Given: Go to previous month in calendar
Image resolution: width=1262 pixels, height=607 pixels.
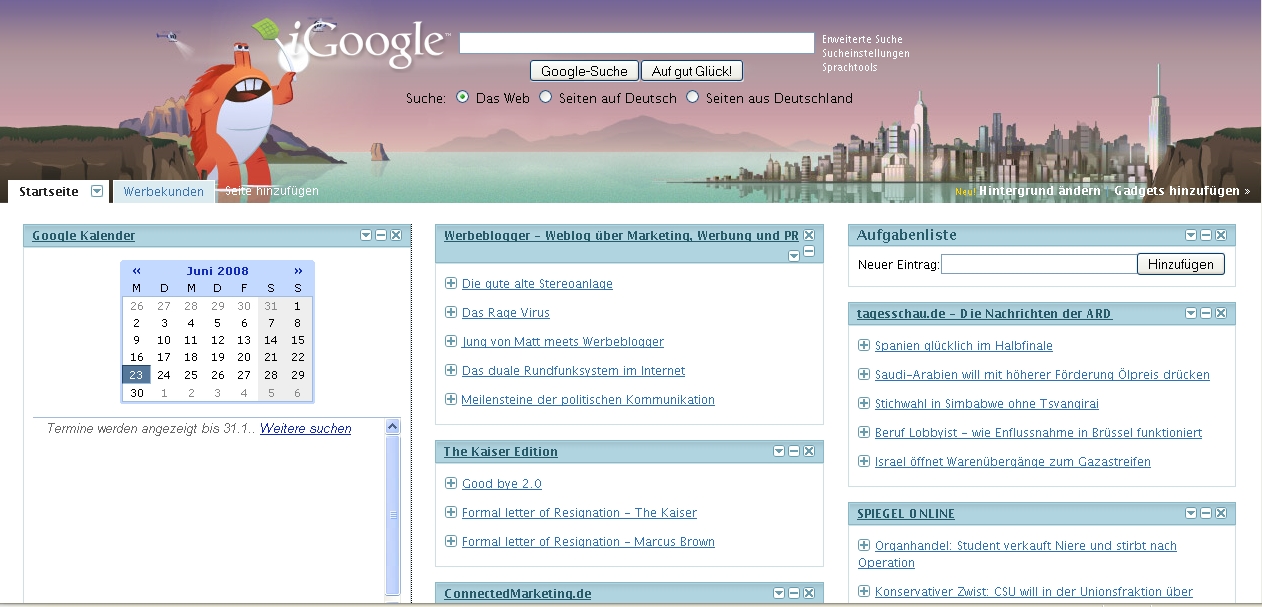Looking at the screenshot, I should click(137, 271).
